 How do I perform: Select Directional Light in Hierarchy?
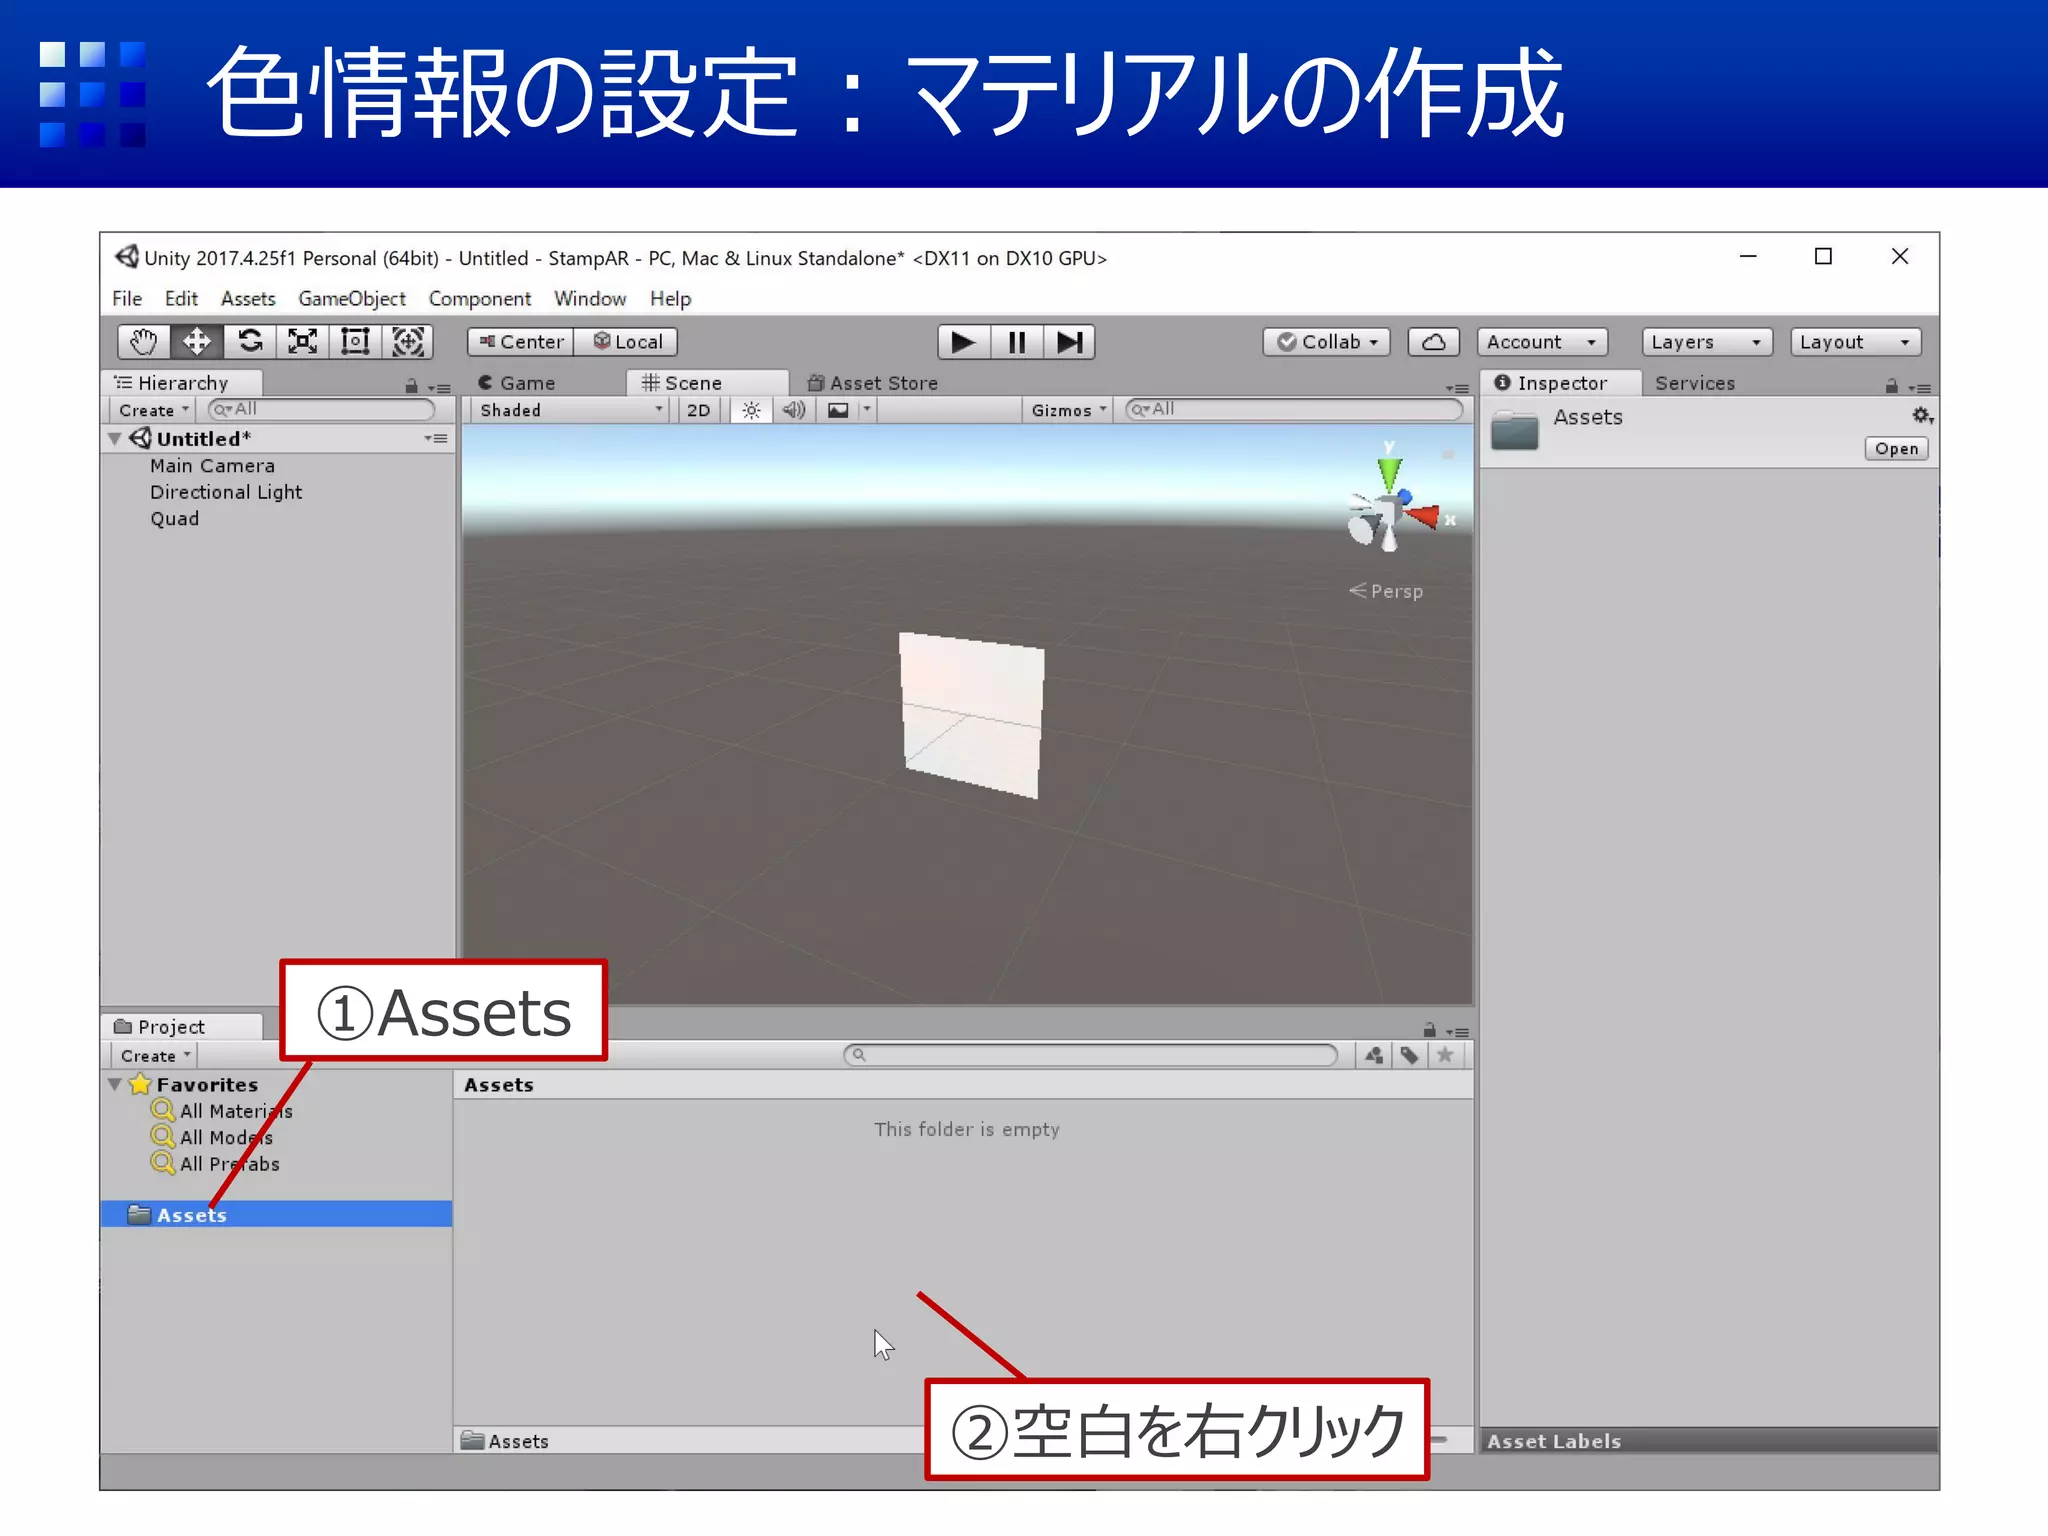(226, 492)
